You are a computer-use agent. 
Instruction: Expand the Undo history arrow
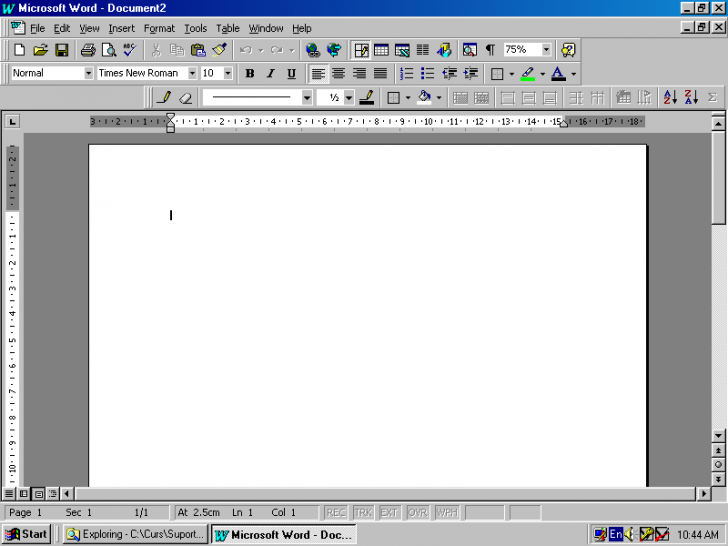point(260,50)
